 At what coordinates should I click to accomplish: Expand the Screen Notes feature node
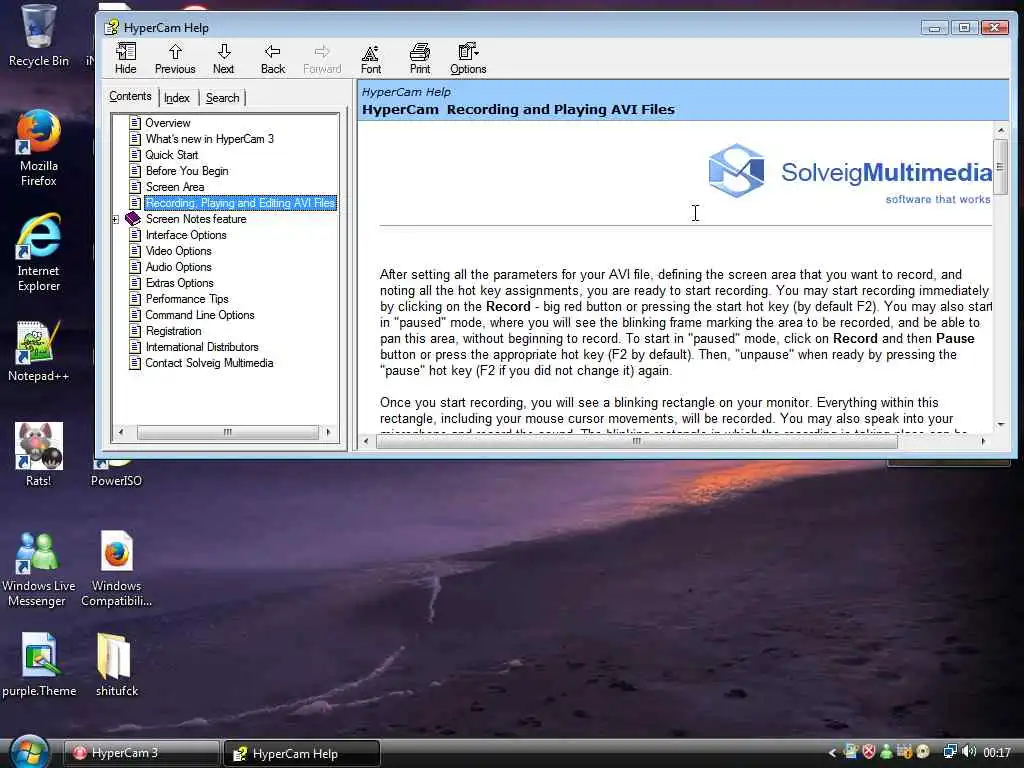click(116, 219)
